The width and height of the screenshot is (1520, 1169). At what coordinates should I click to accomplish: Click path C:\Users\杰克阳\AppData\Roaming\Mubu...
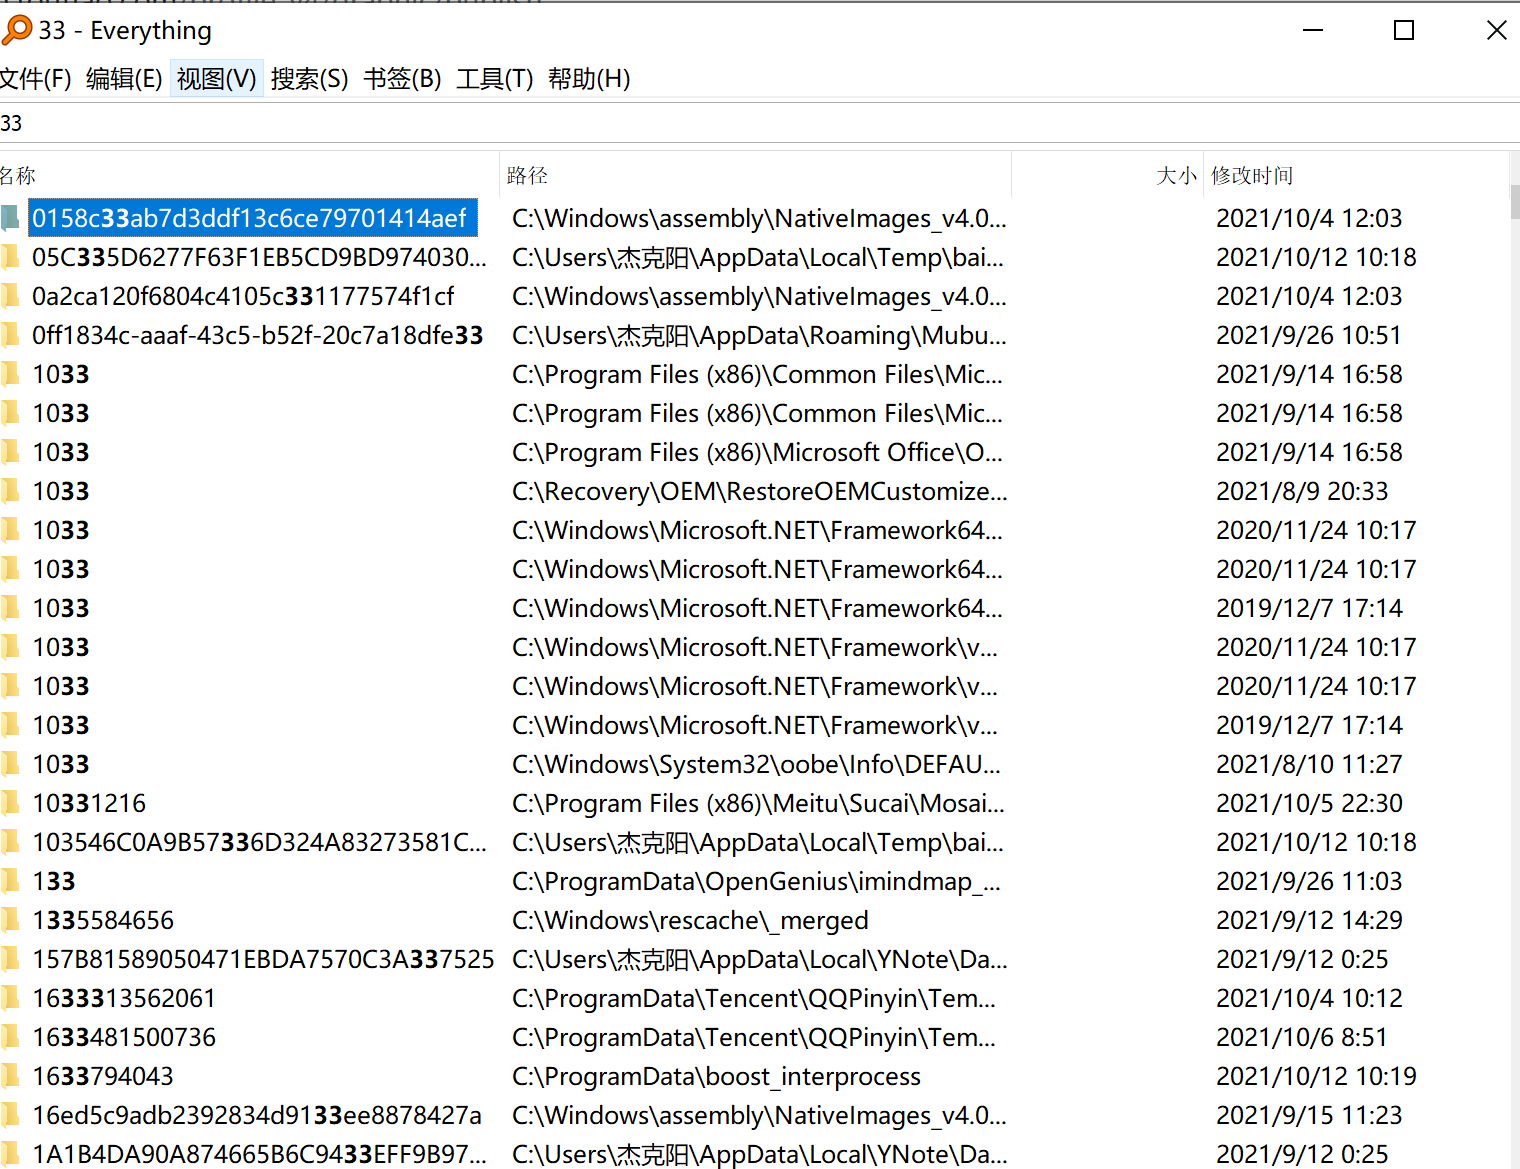tap(759, 335)
